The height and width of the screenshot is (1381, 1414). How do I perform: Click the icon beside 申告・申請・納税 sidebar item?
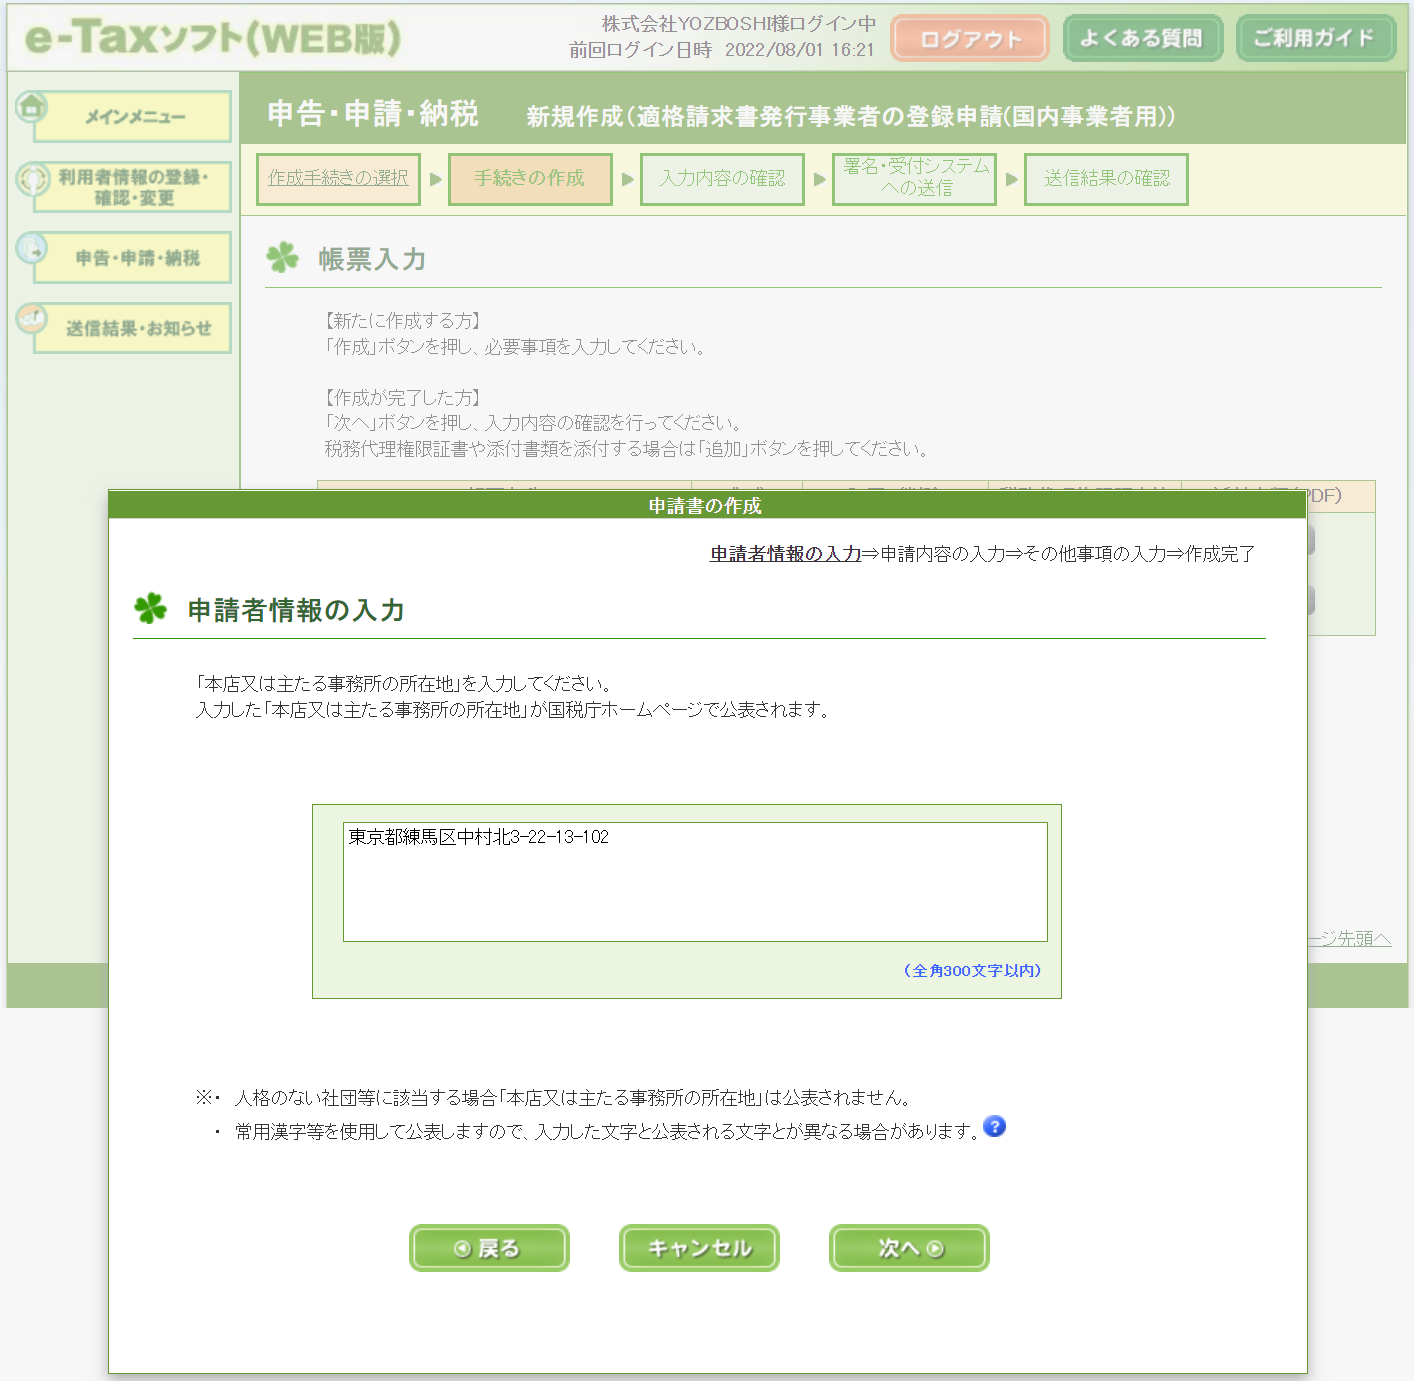(32, 248)
